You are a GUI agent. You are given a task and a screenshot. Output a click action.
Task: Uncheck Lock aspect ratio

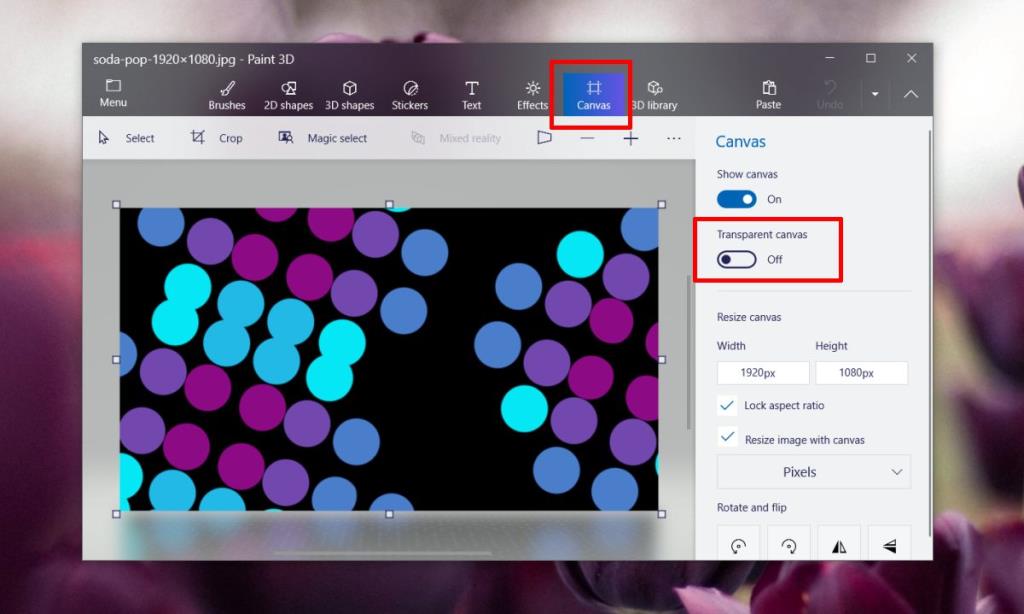[729, 405]
